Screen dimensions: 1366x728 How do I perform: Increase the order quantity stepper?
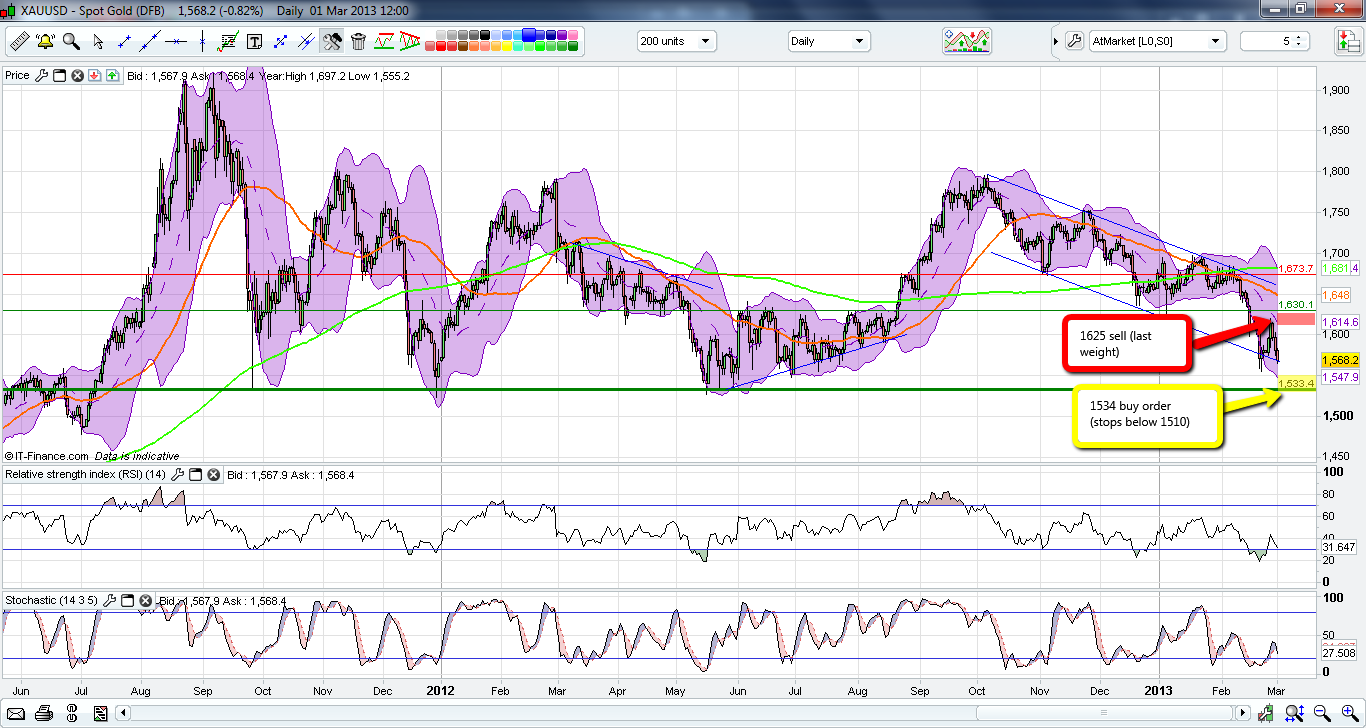tap(1299, 37)
